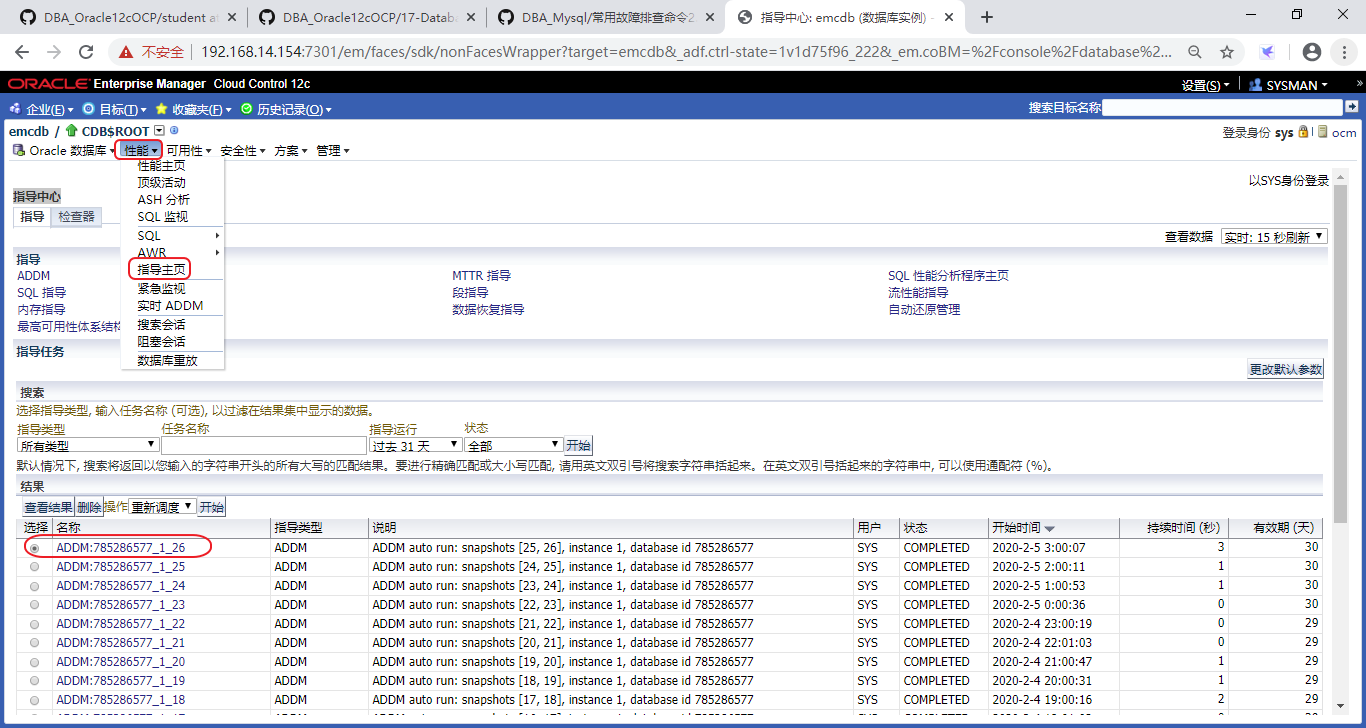Click the 查看结果 button
The width and height of the screenshot is (1366, 728).
pyautogui.click(x=48, y=508)
